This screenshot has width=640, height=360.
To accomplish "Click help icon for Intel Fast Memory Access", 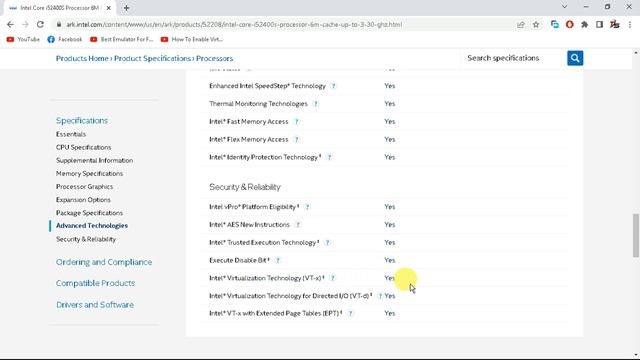I will (x=296, y=122).
